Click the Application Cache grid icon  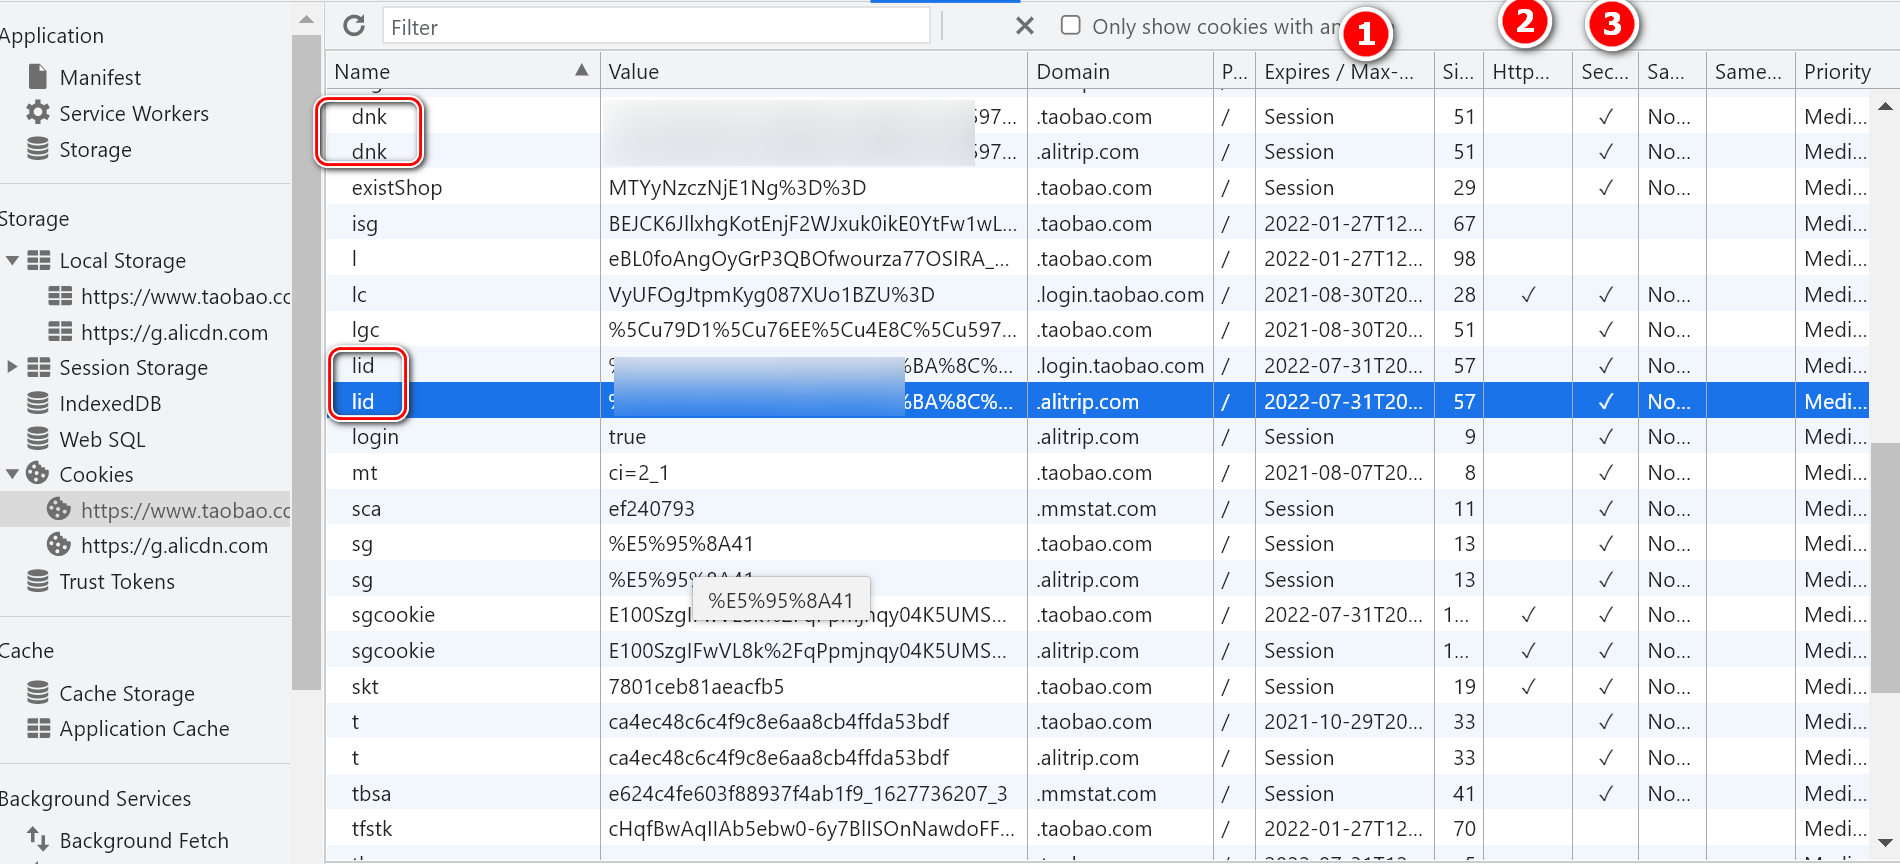[x=38, y=728]
